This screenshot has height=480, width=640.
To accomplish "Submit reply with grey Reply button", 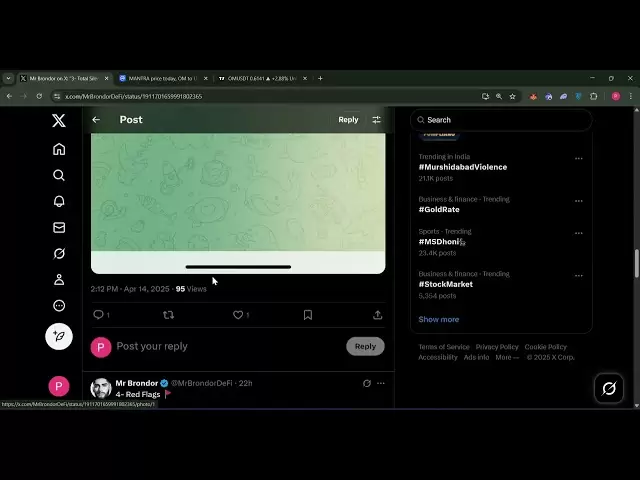I will [x=365, y=346].
